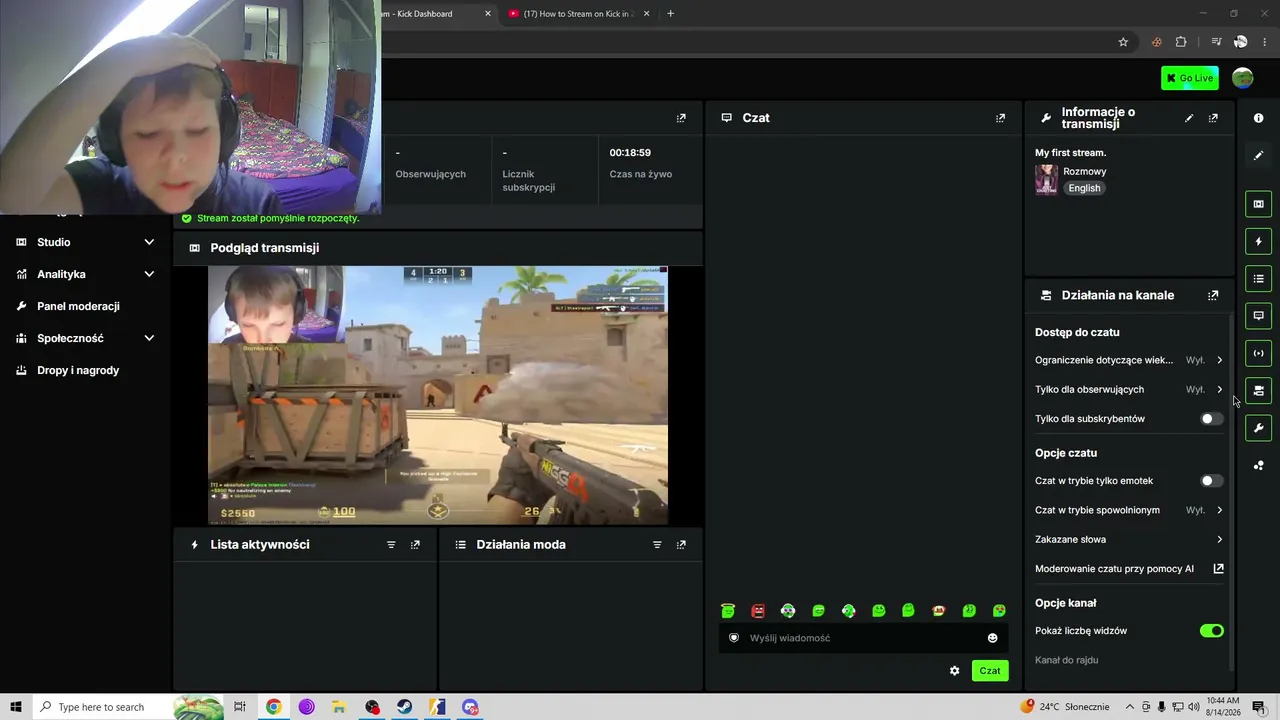The image size is (1280, 720).
Task: Open Czat w trybie spowolnionym setting
Action: coord(1129,510)
